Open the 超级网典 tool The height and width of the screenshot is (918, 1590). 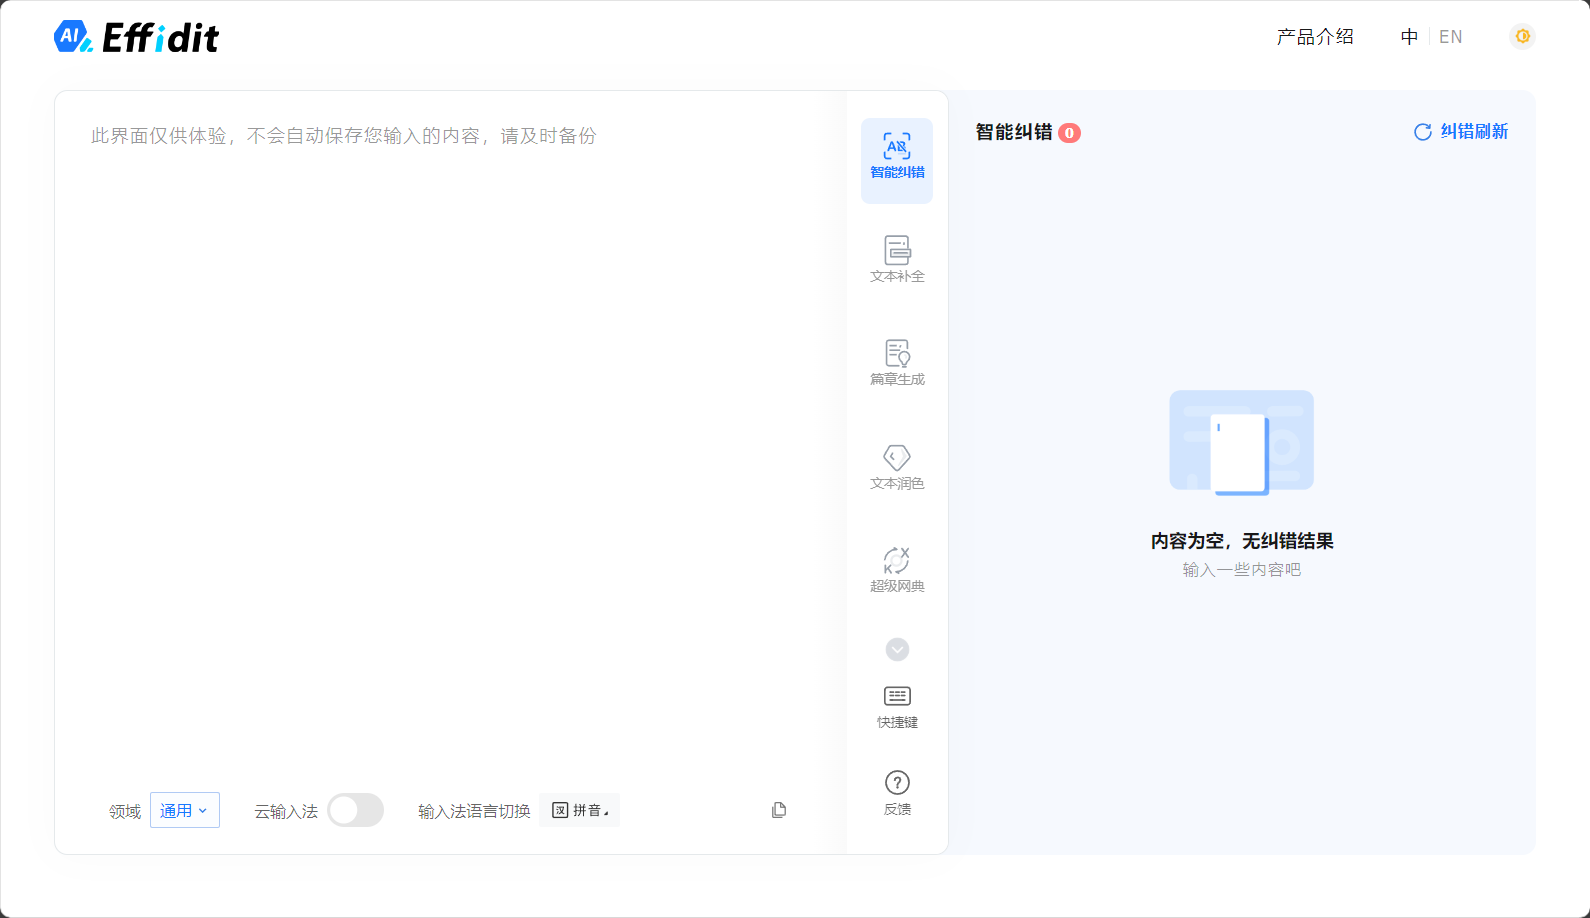tap(897, 570)
